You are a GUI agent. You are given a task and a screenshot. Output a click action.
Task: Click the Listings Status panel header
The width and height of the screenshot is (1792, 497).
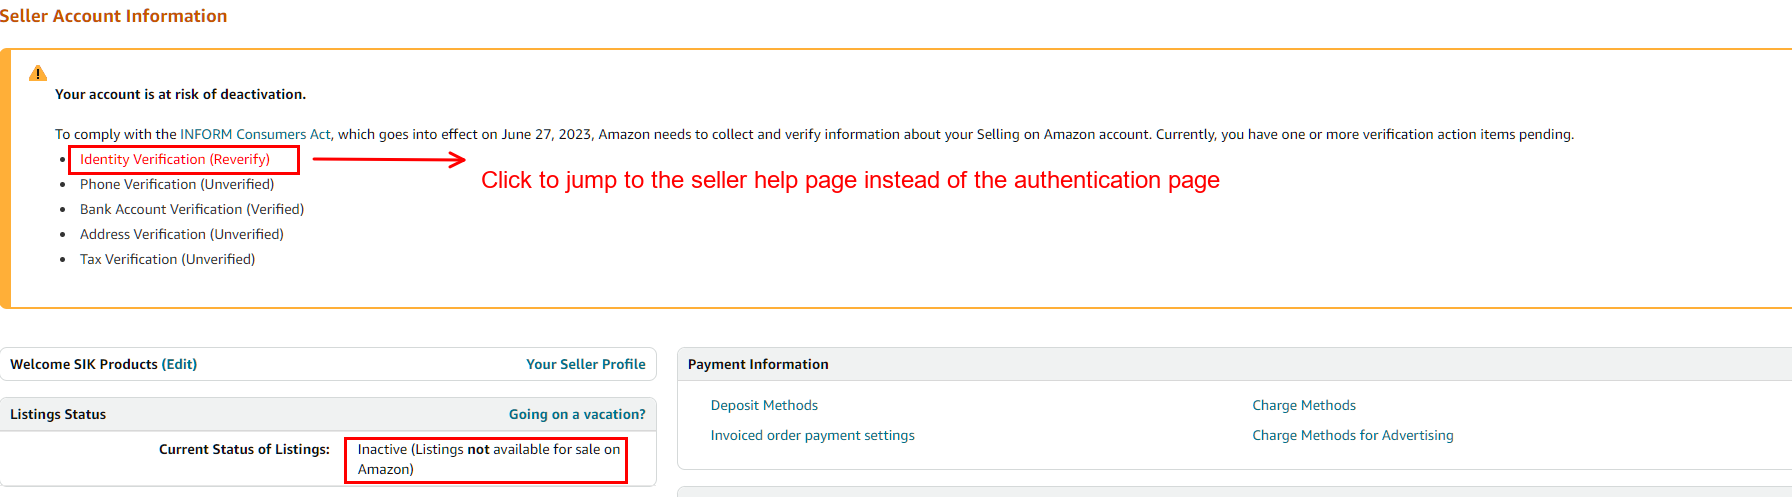pos(328,414)
